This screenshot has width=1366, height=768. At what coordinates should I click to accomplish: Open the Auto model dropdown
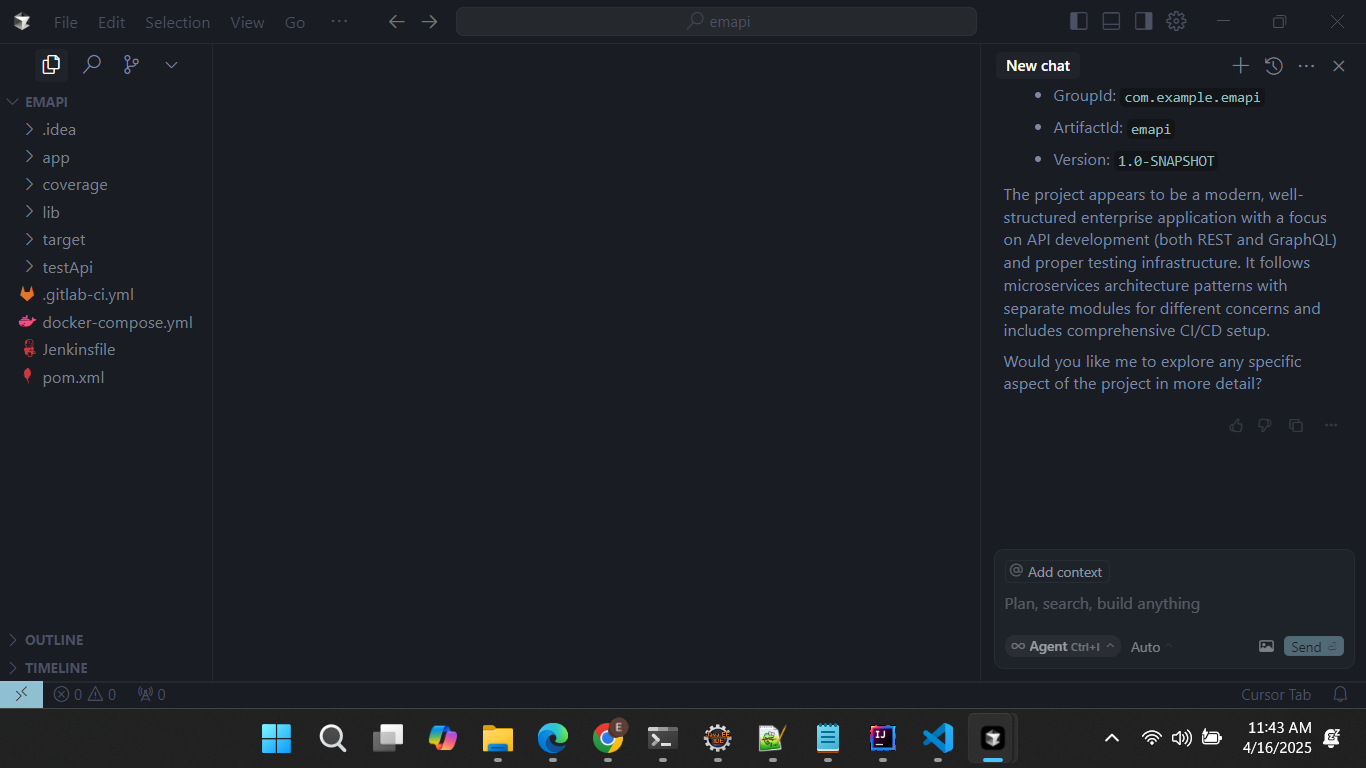coord(1151,647)
